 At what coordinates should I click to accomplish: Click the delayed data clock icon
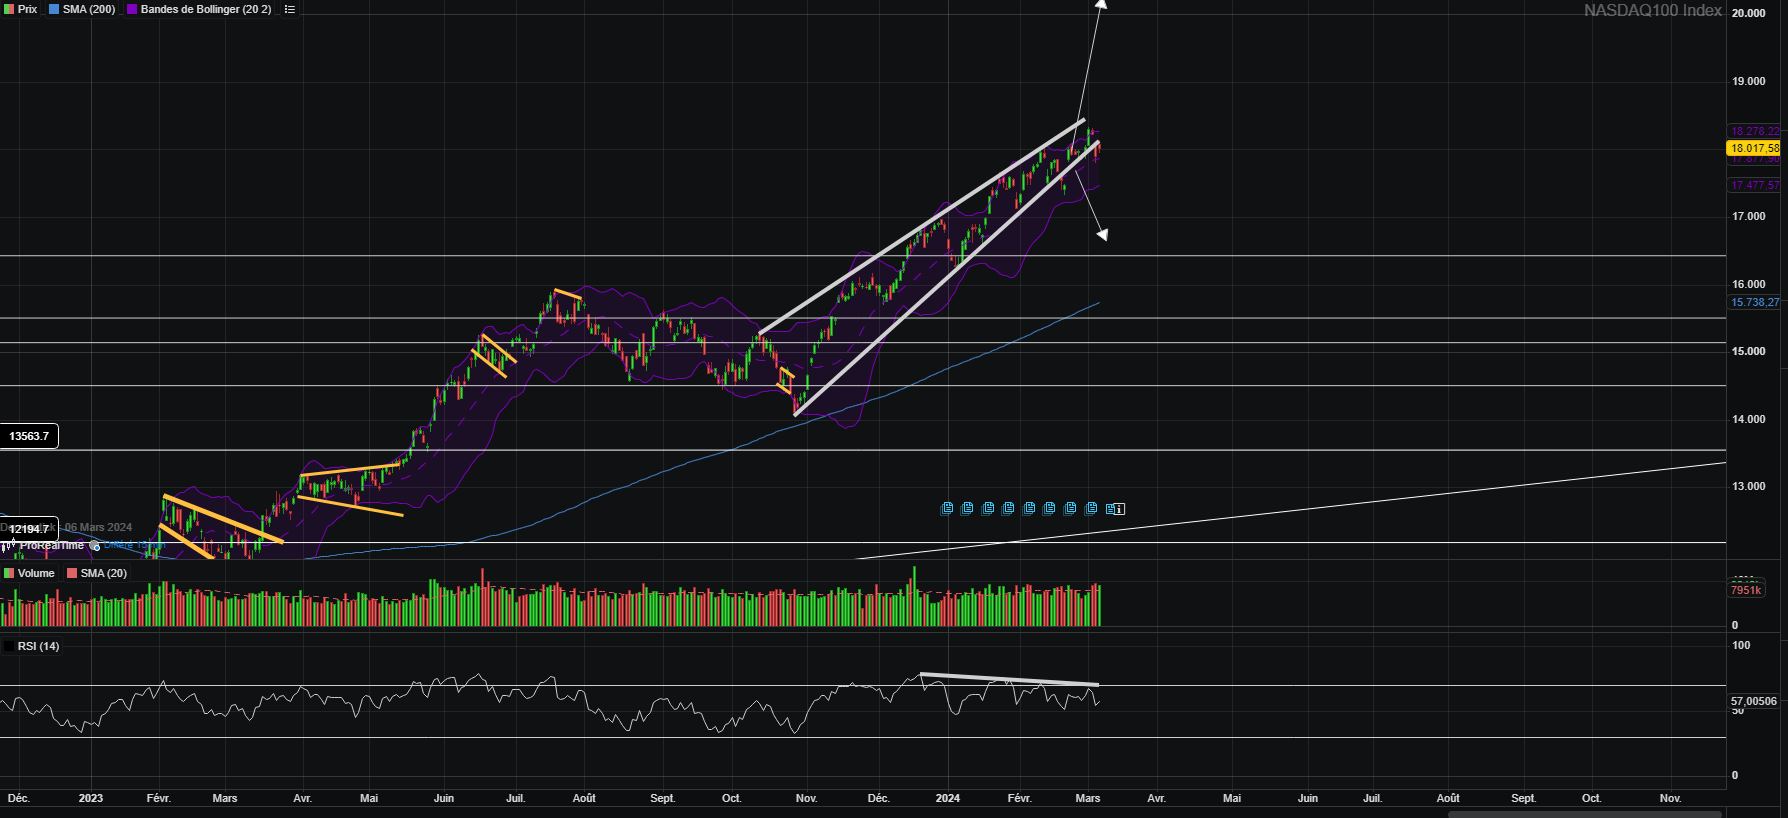click(x=96, y=547)
